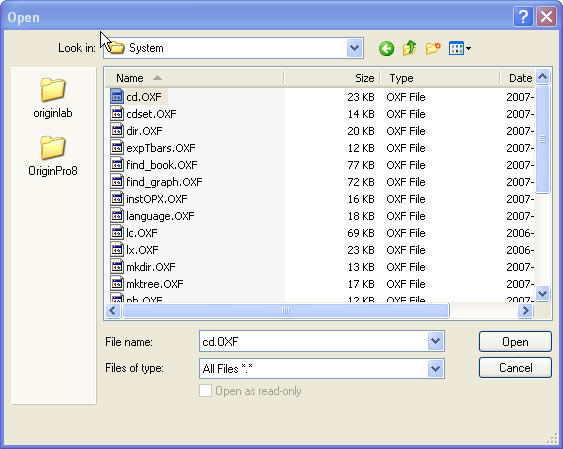Viewport: 563px width, 449px height.
Task: Select the mkdir.OXF file icon
Action: point(117,267)
